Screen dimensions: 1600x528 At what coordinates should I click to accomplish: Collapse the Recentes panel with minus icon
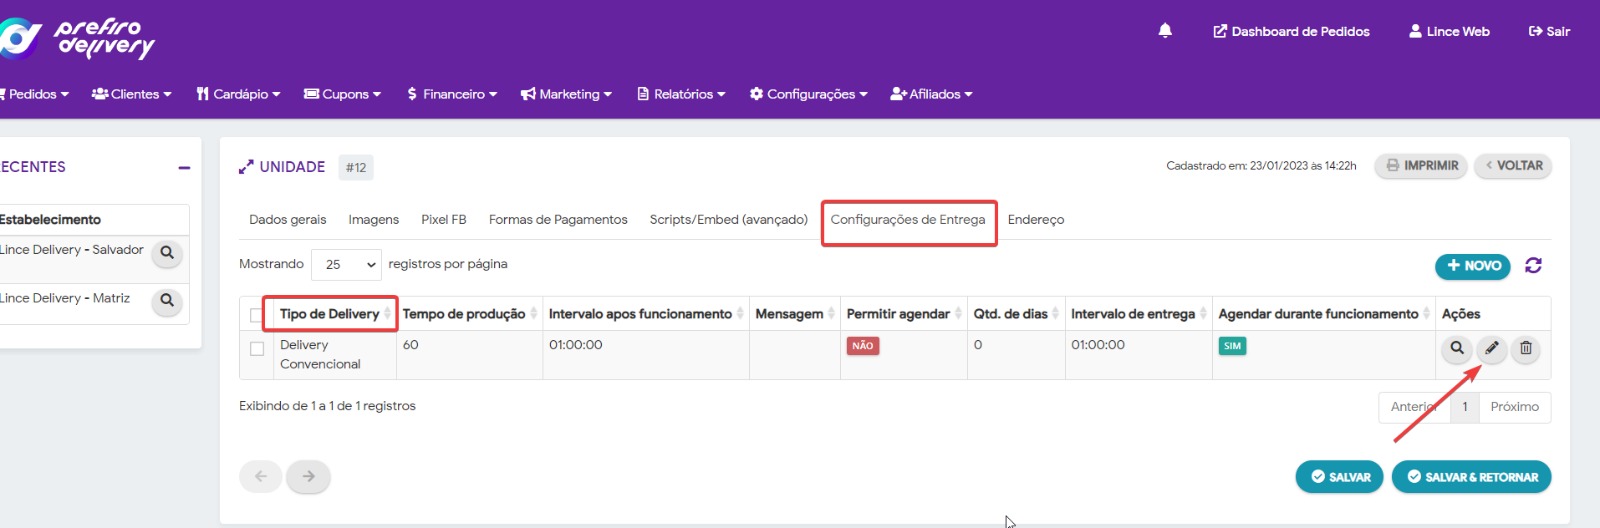(184, 168)
